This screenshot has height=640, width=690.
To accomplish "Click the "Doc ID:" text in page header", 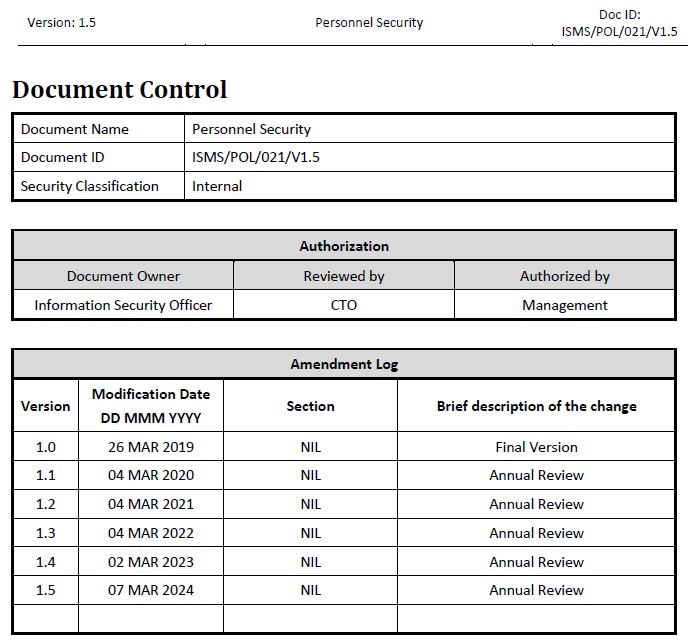I will click(619, 14).
